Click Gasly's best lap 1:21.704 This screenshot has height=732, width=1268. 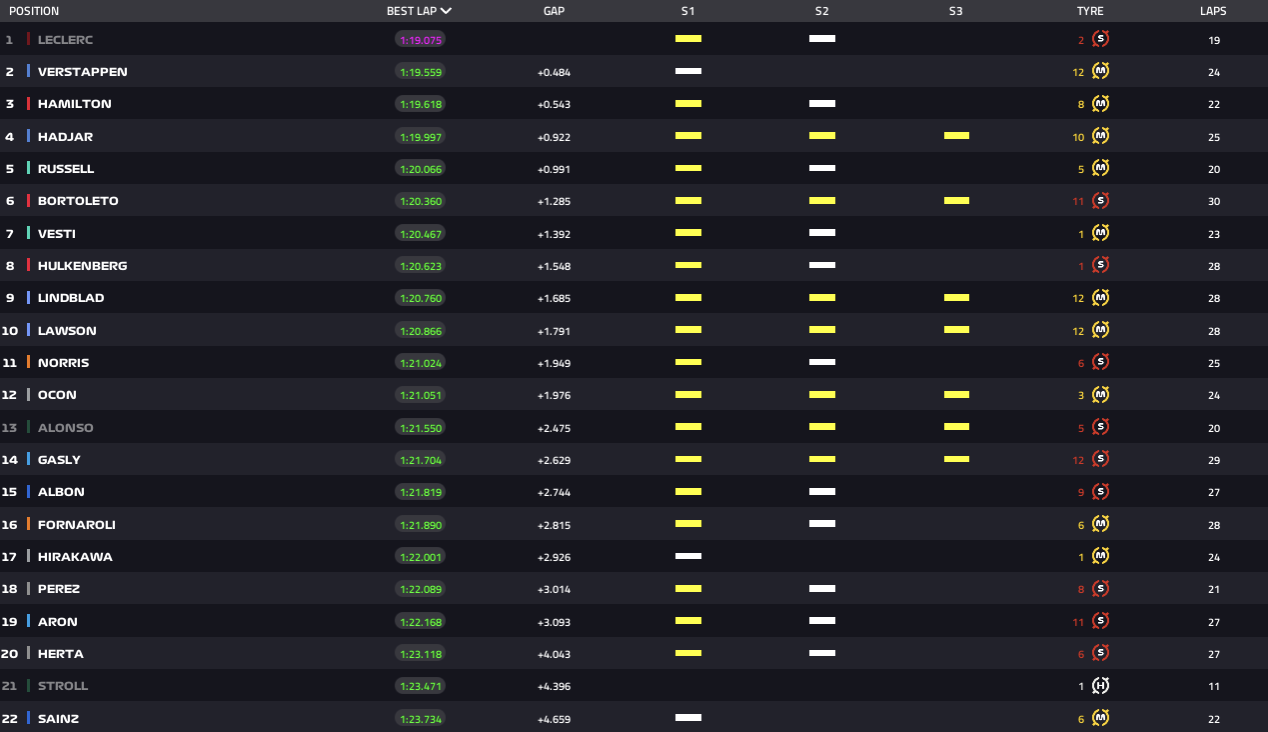pyautogui.click(x=420, y=460)
